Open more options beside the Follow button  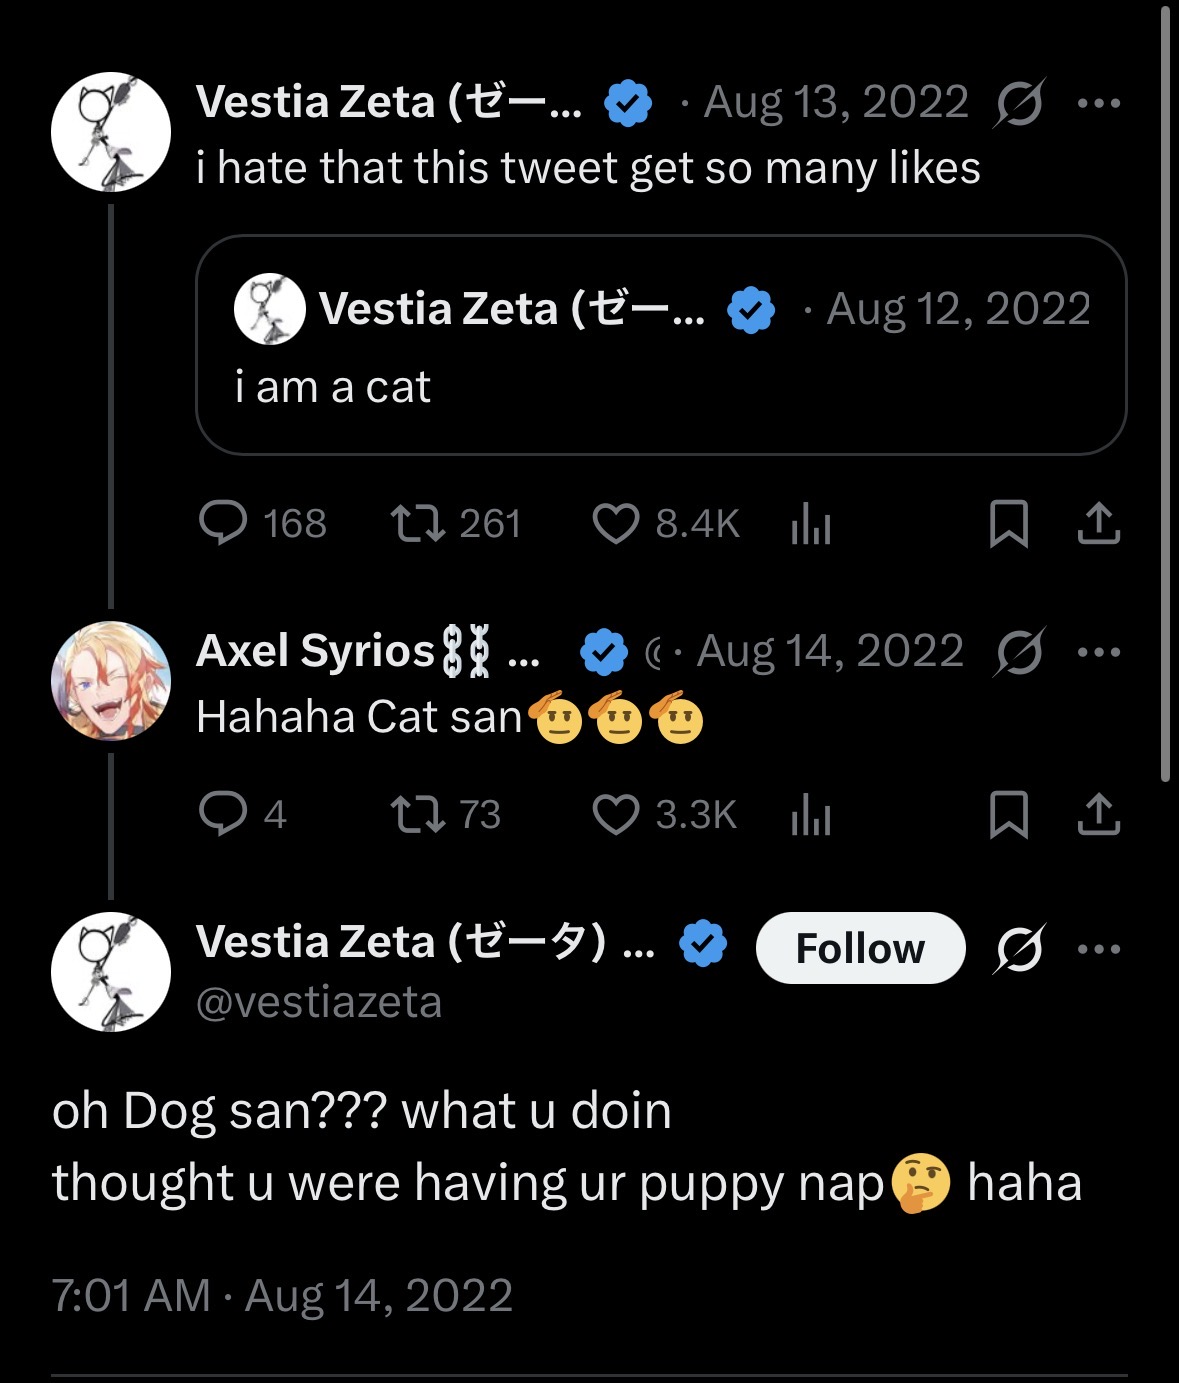(x=1100, y=949)
